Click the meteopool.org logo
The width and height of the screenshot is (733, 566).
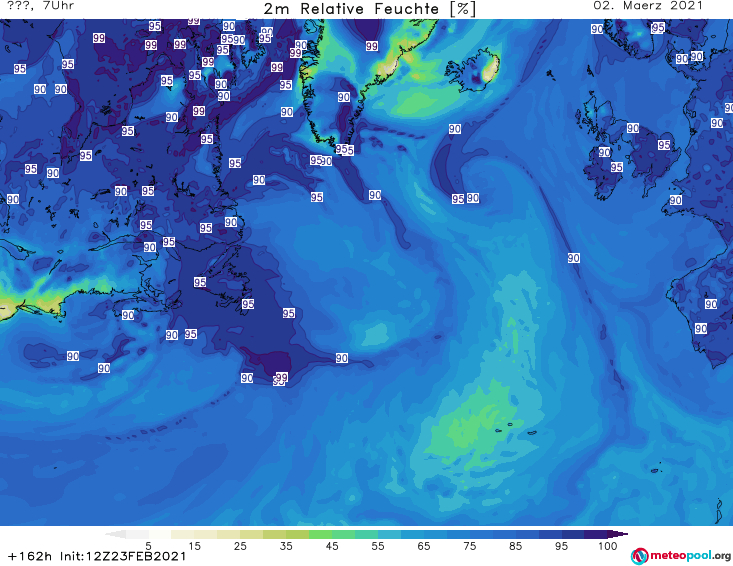point(681,556)
